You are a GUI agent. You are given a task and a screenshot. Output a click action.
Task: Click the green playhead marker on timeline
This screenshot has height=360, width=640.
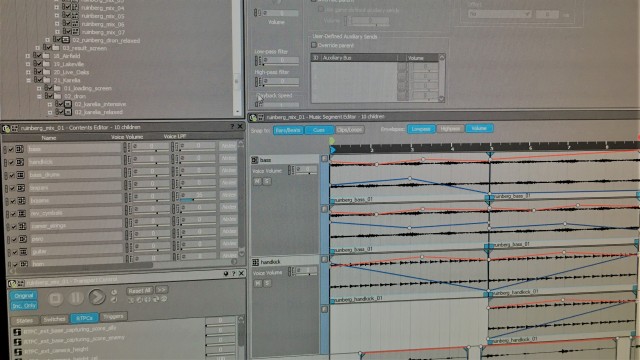[332, 141]
